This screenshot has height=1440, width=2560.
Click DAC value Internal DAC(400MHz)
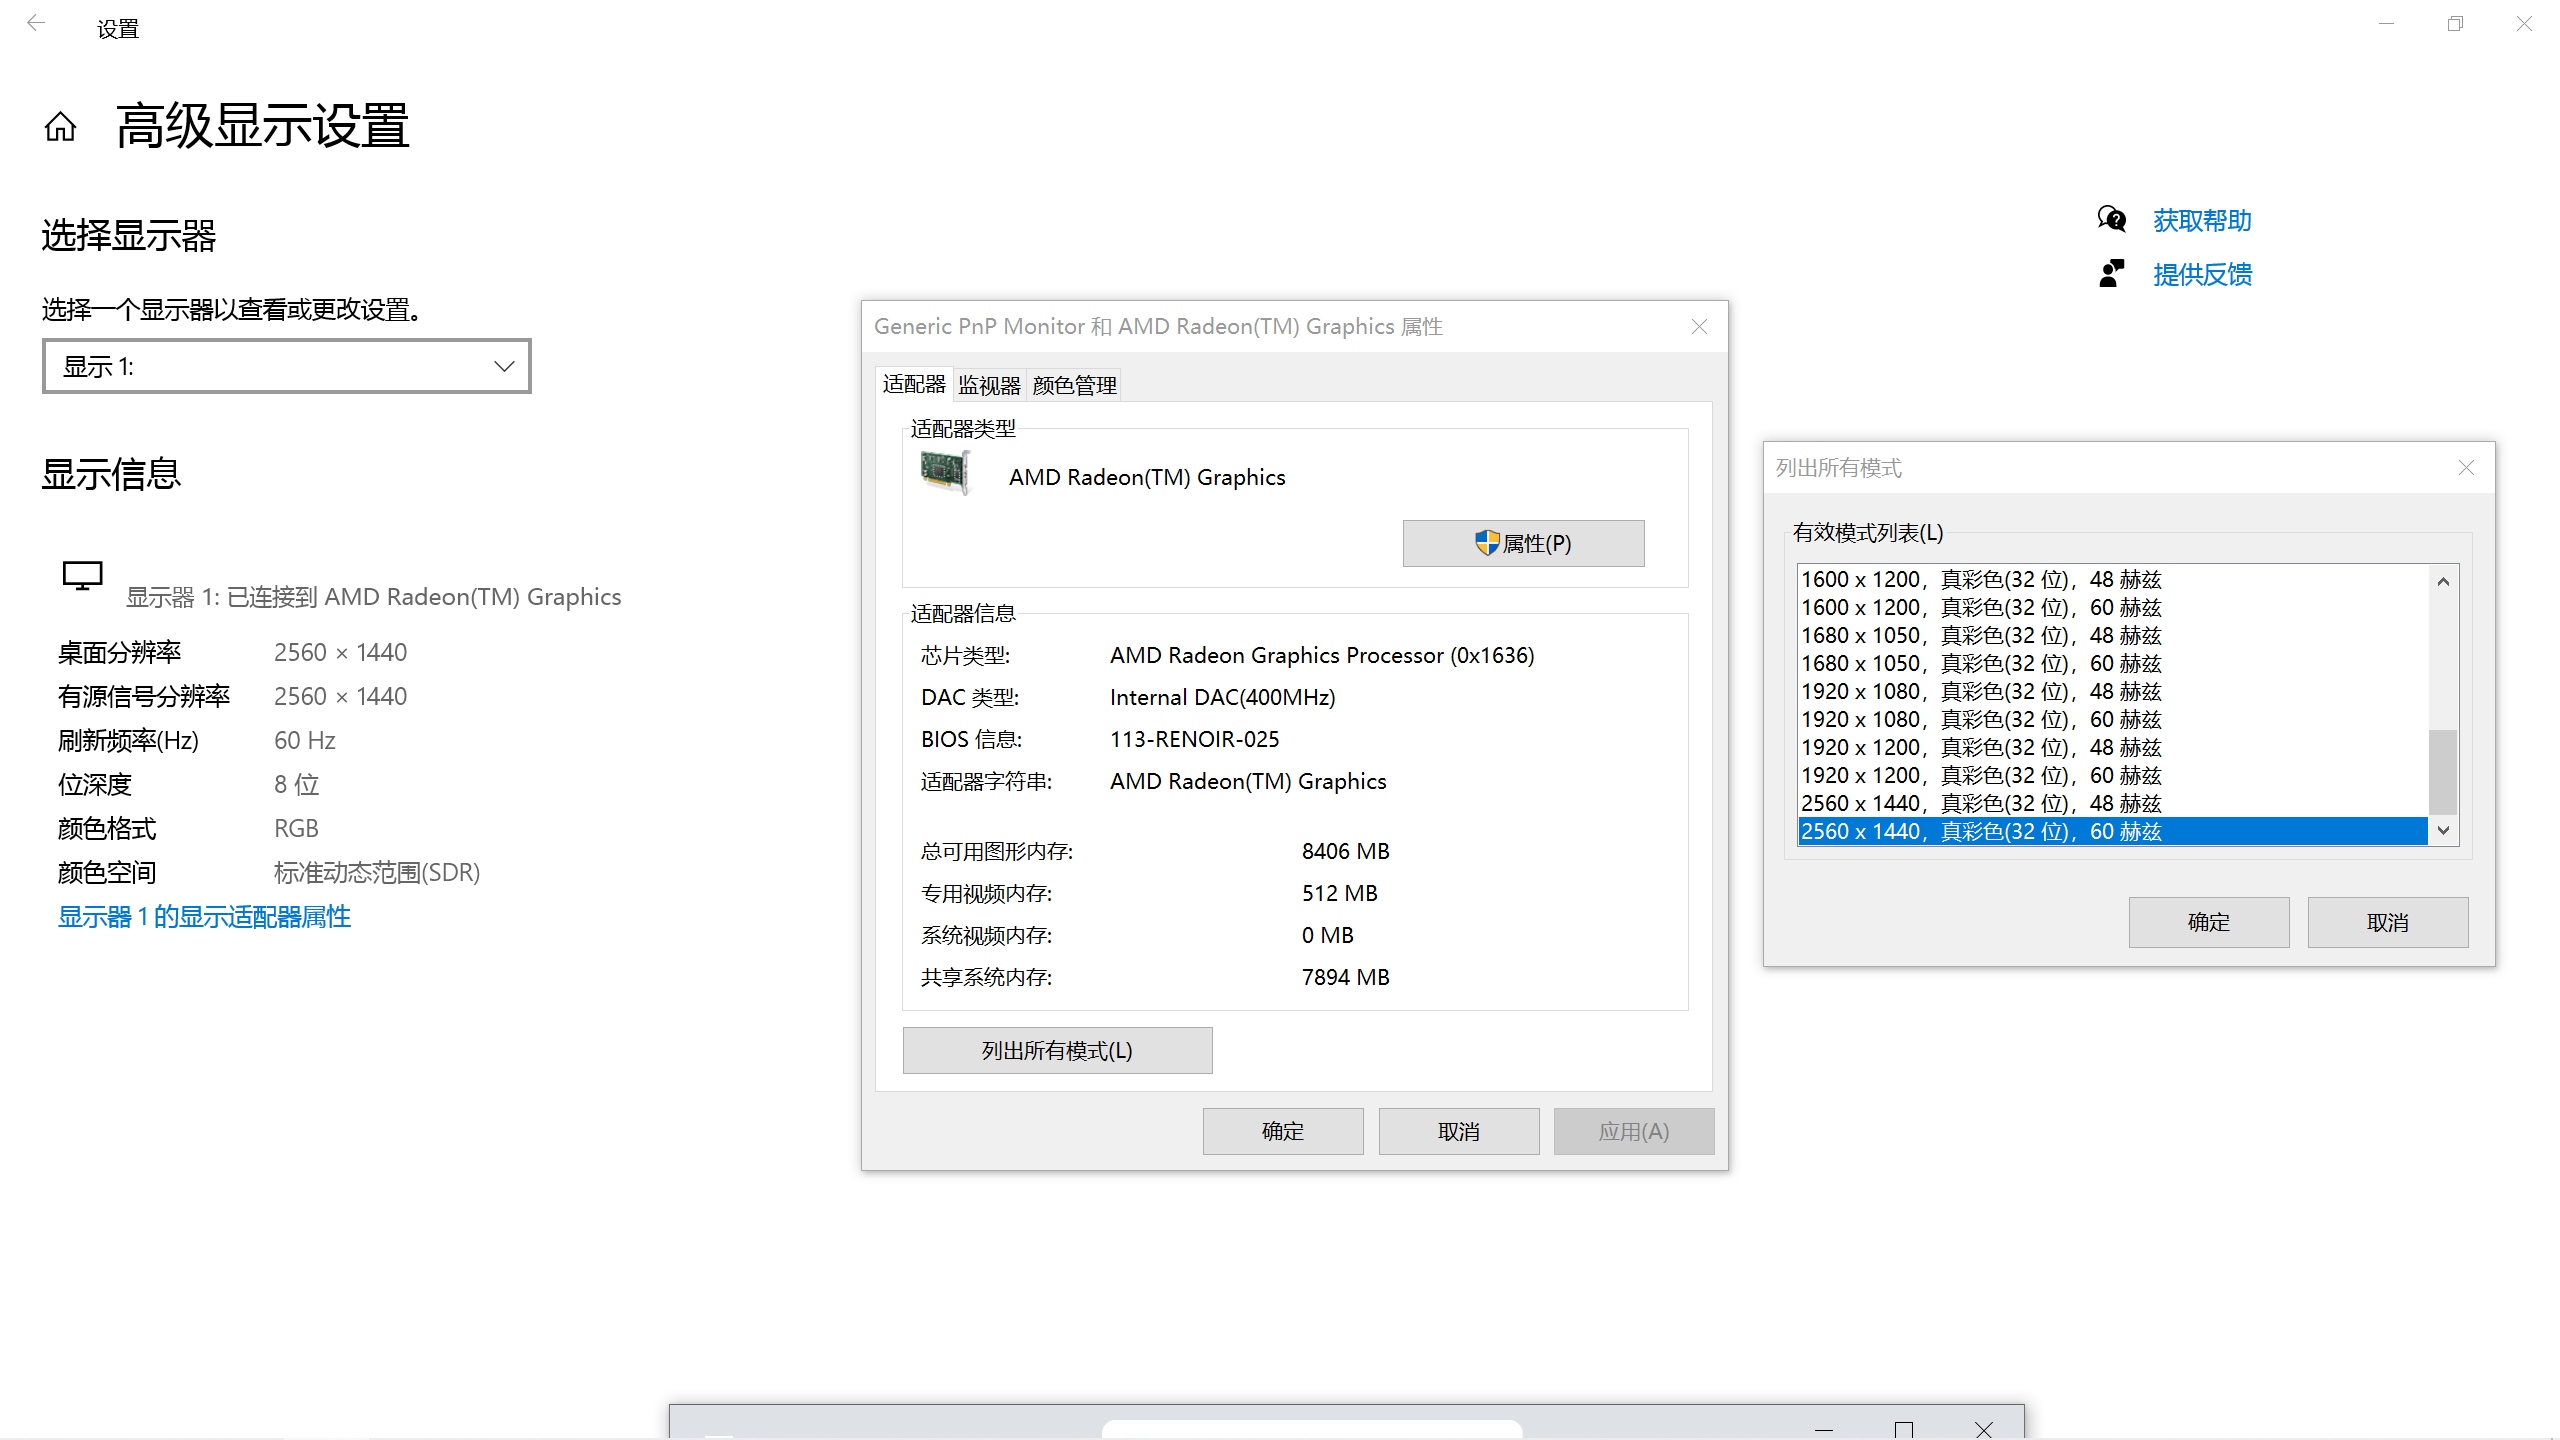pyautogui.click(x=1222, y=697)
